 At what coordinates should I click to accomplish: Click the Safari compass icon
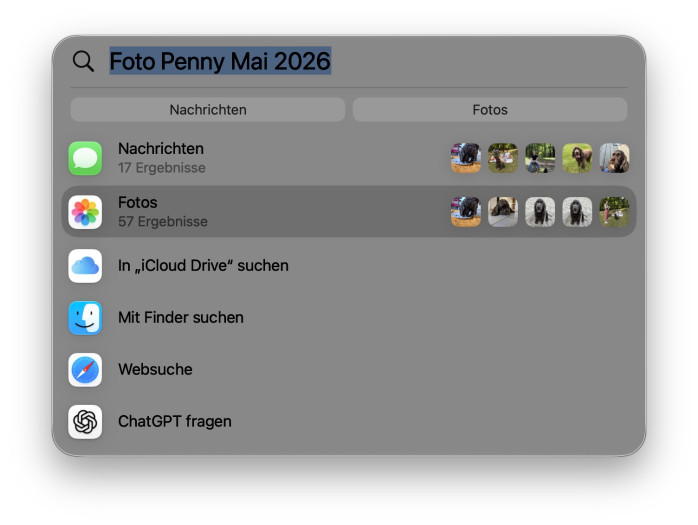click(85, 370)
